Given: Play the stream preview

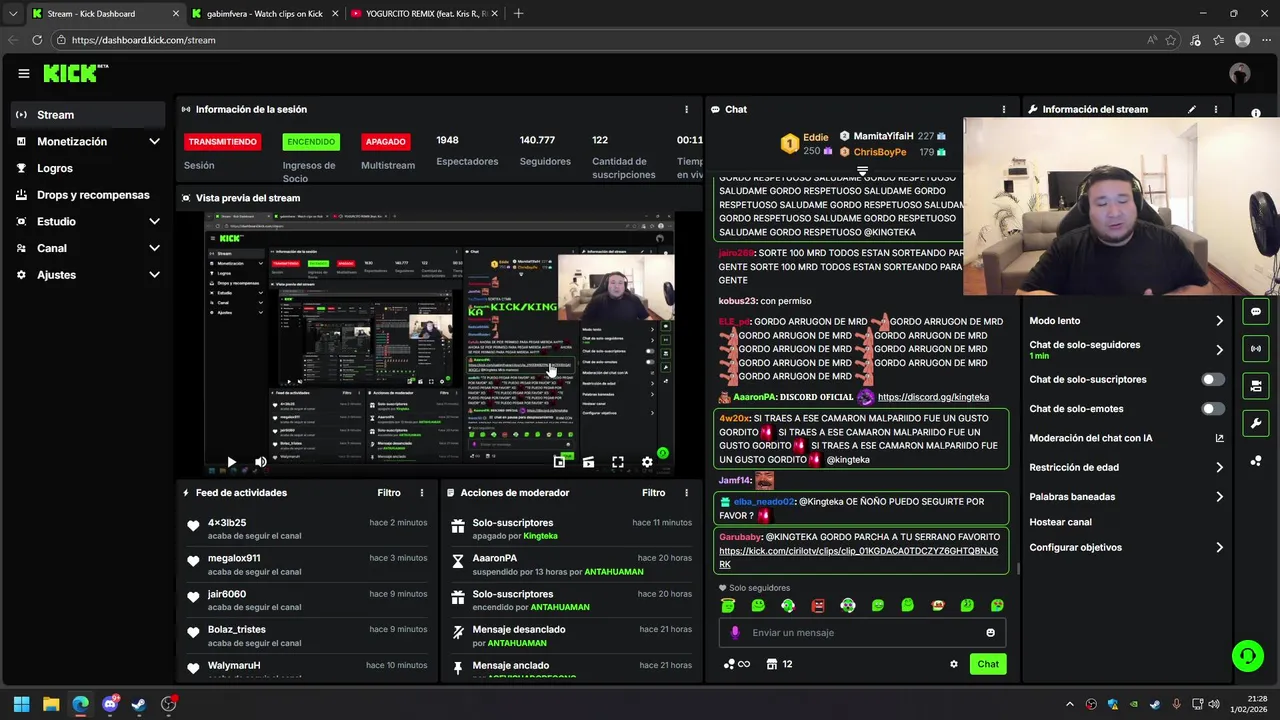Looking at the screenshot, I should pyautogui.click(x=231, y=462).
